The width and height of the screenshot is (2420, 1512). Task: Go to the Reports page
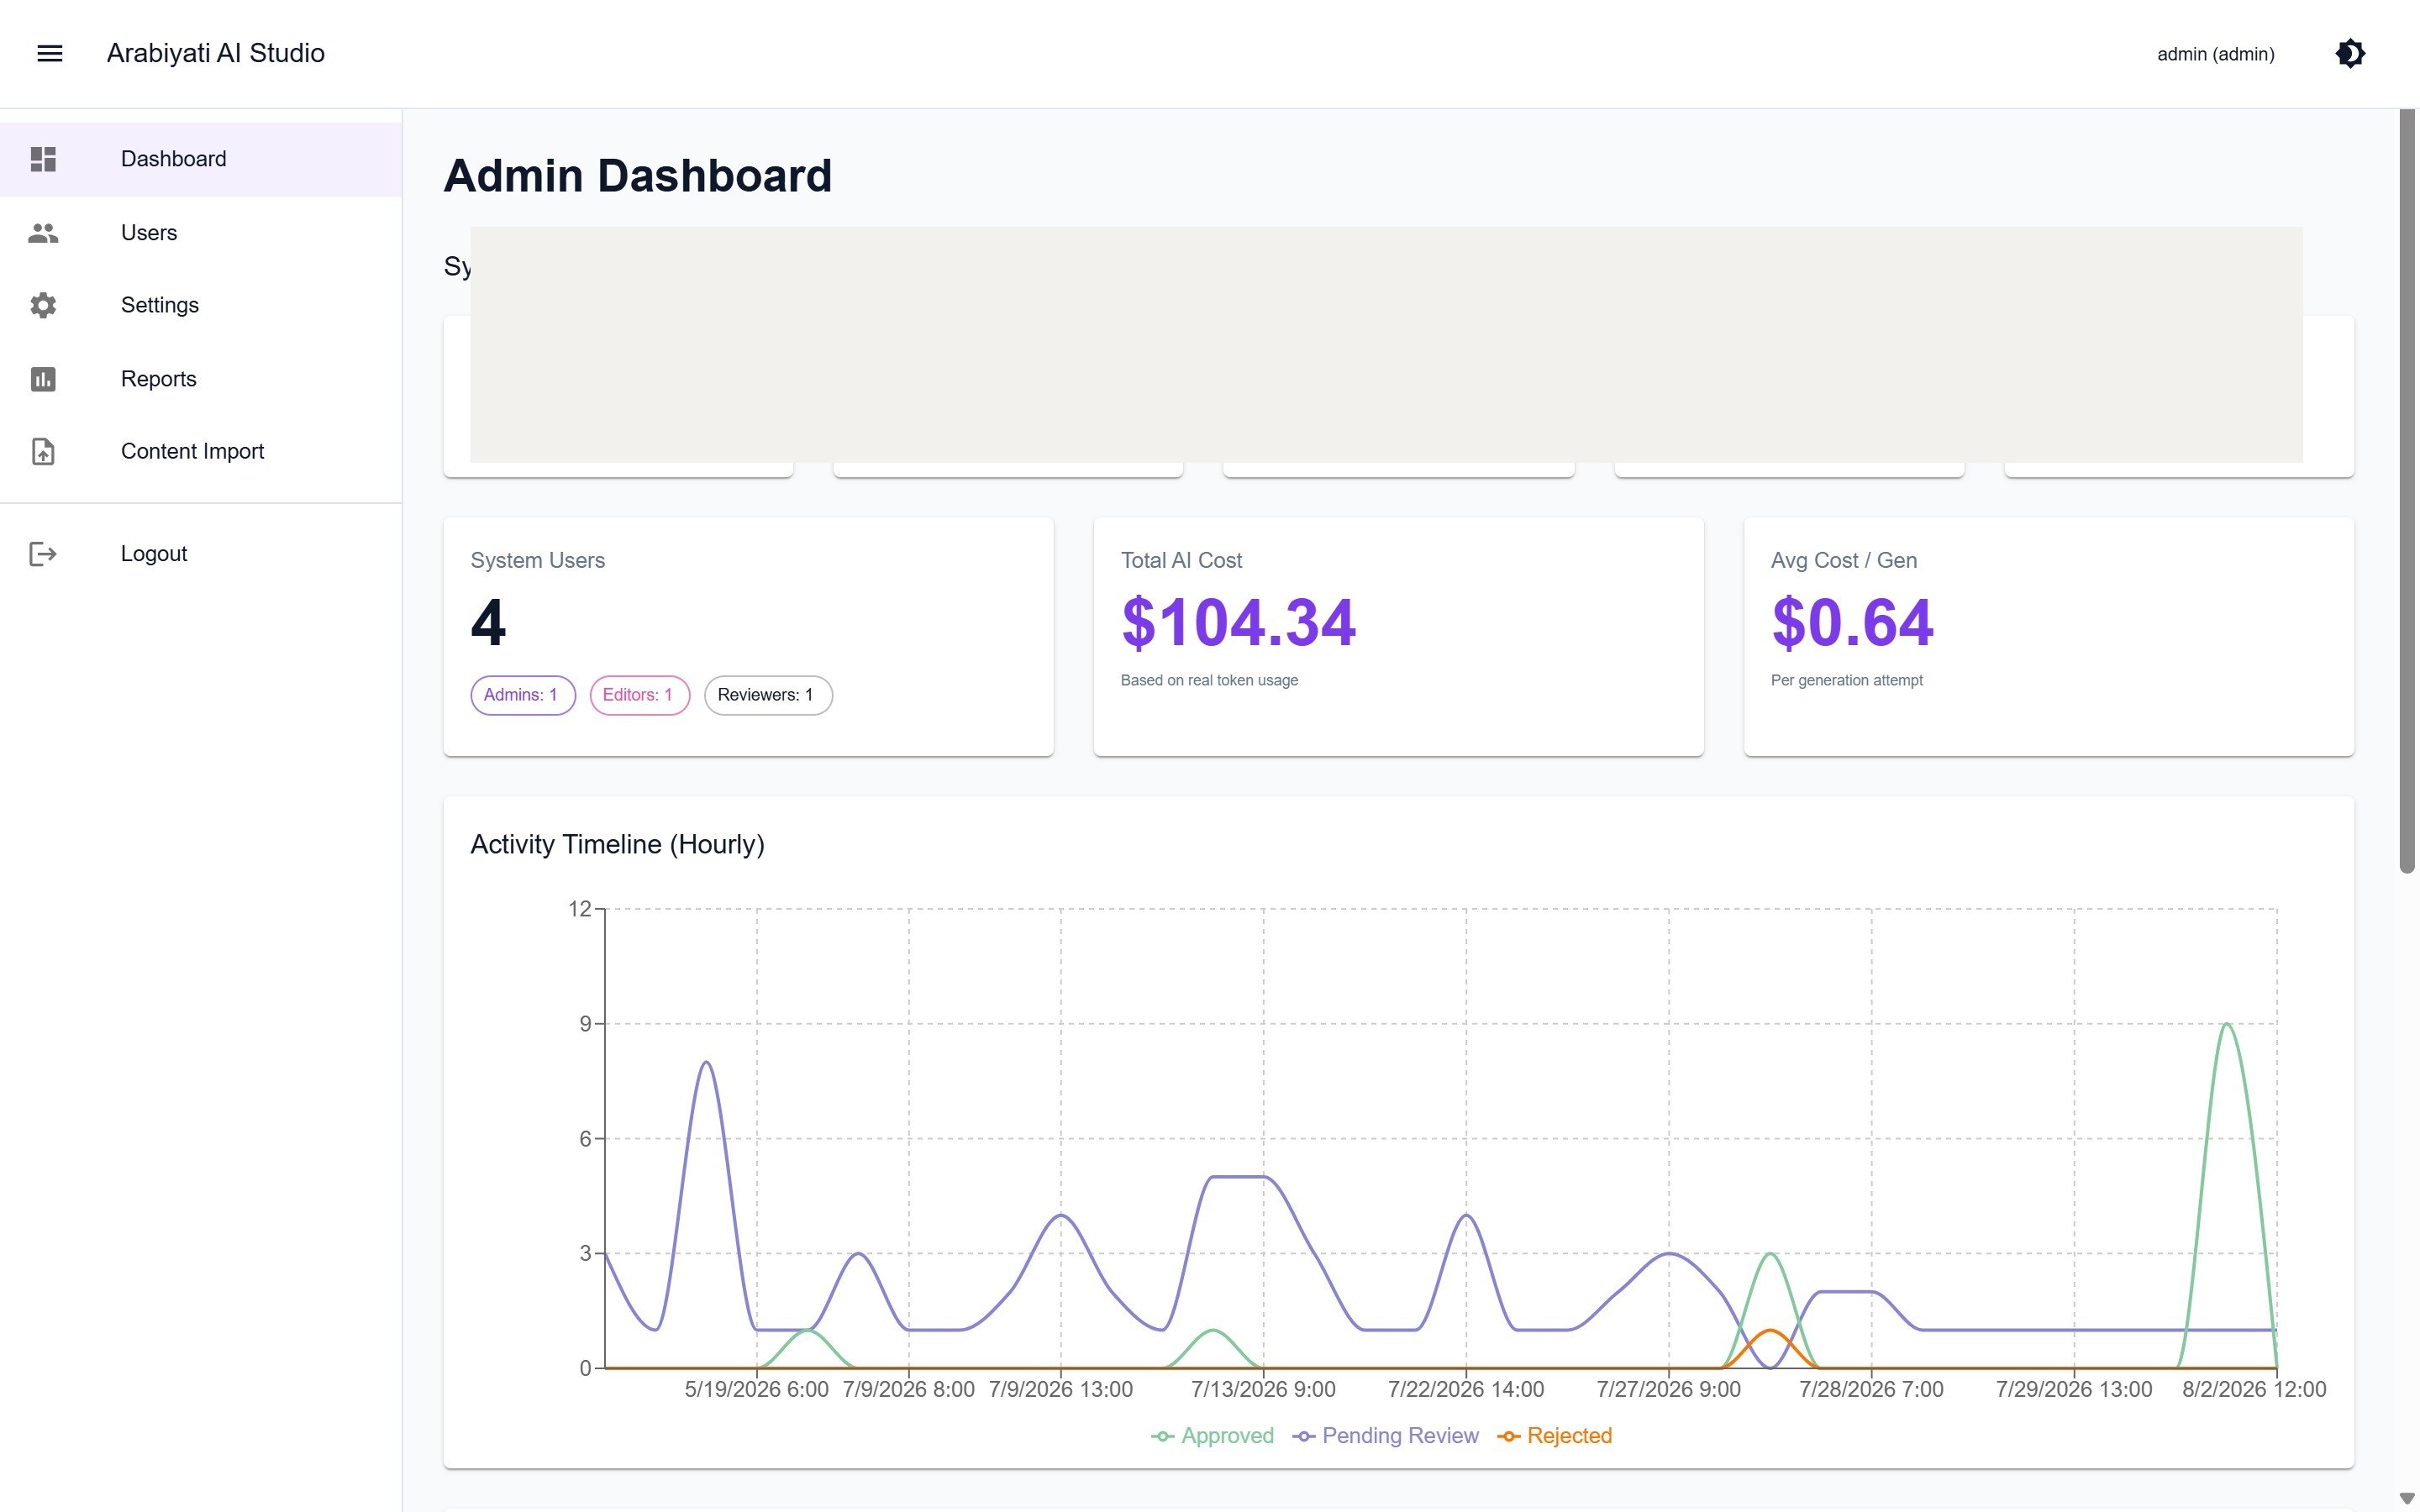click(201, 379)
